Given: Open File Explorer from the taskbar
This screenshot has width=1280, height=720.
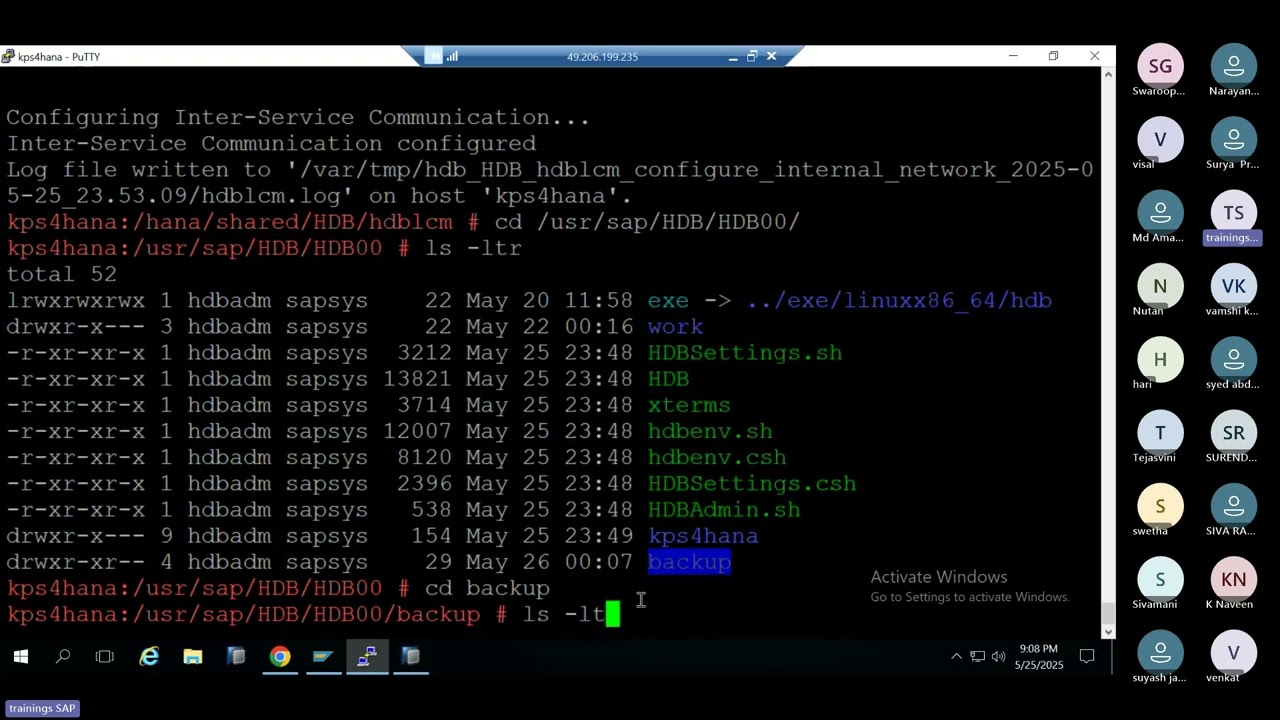Looking at the screenshot, I should tap(193, 657).
